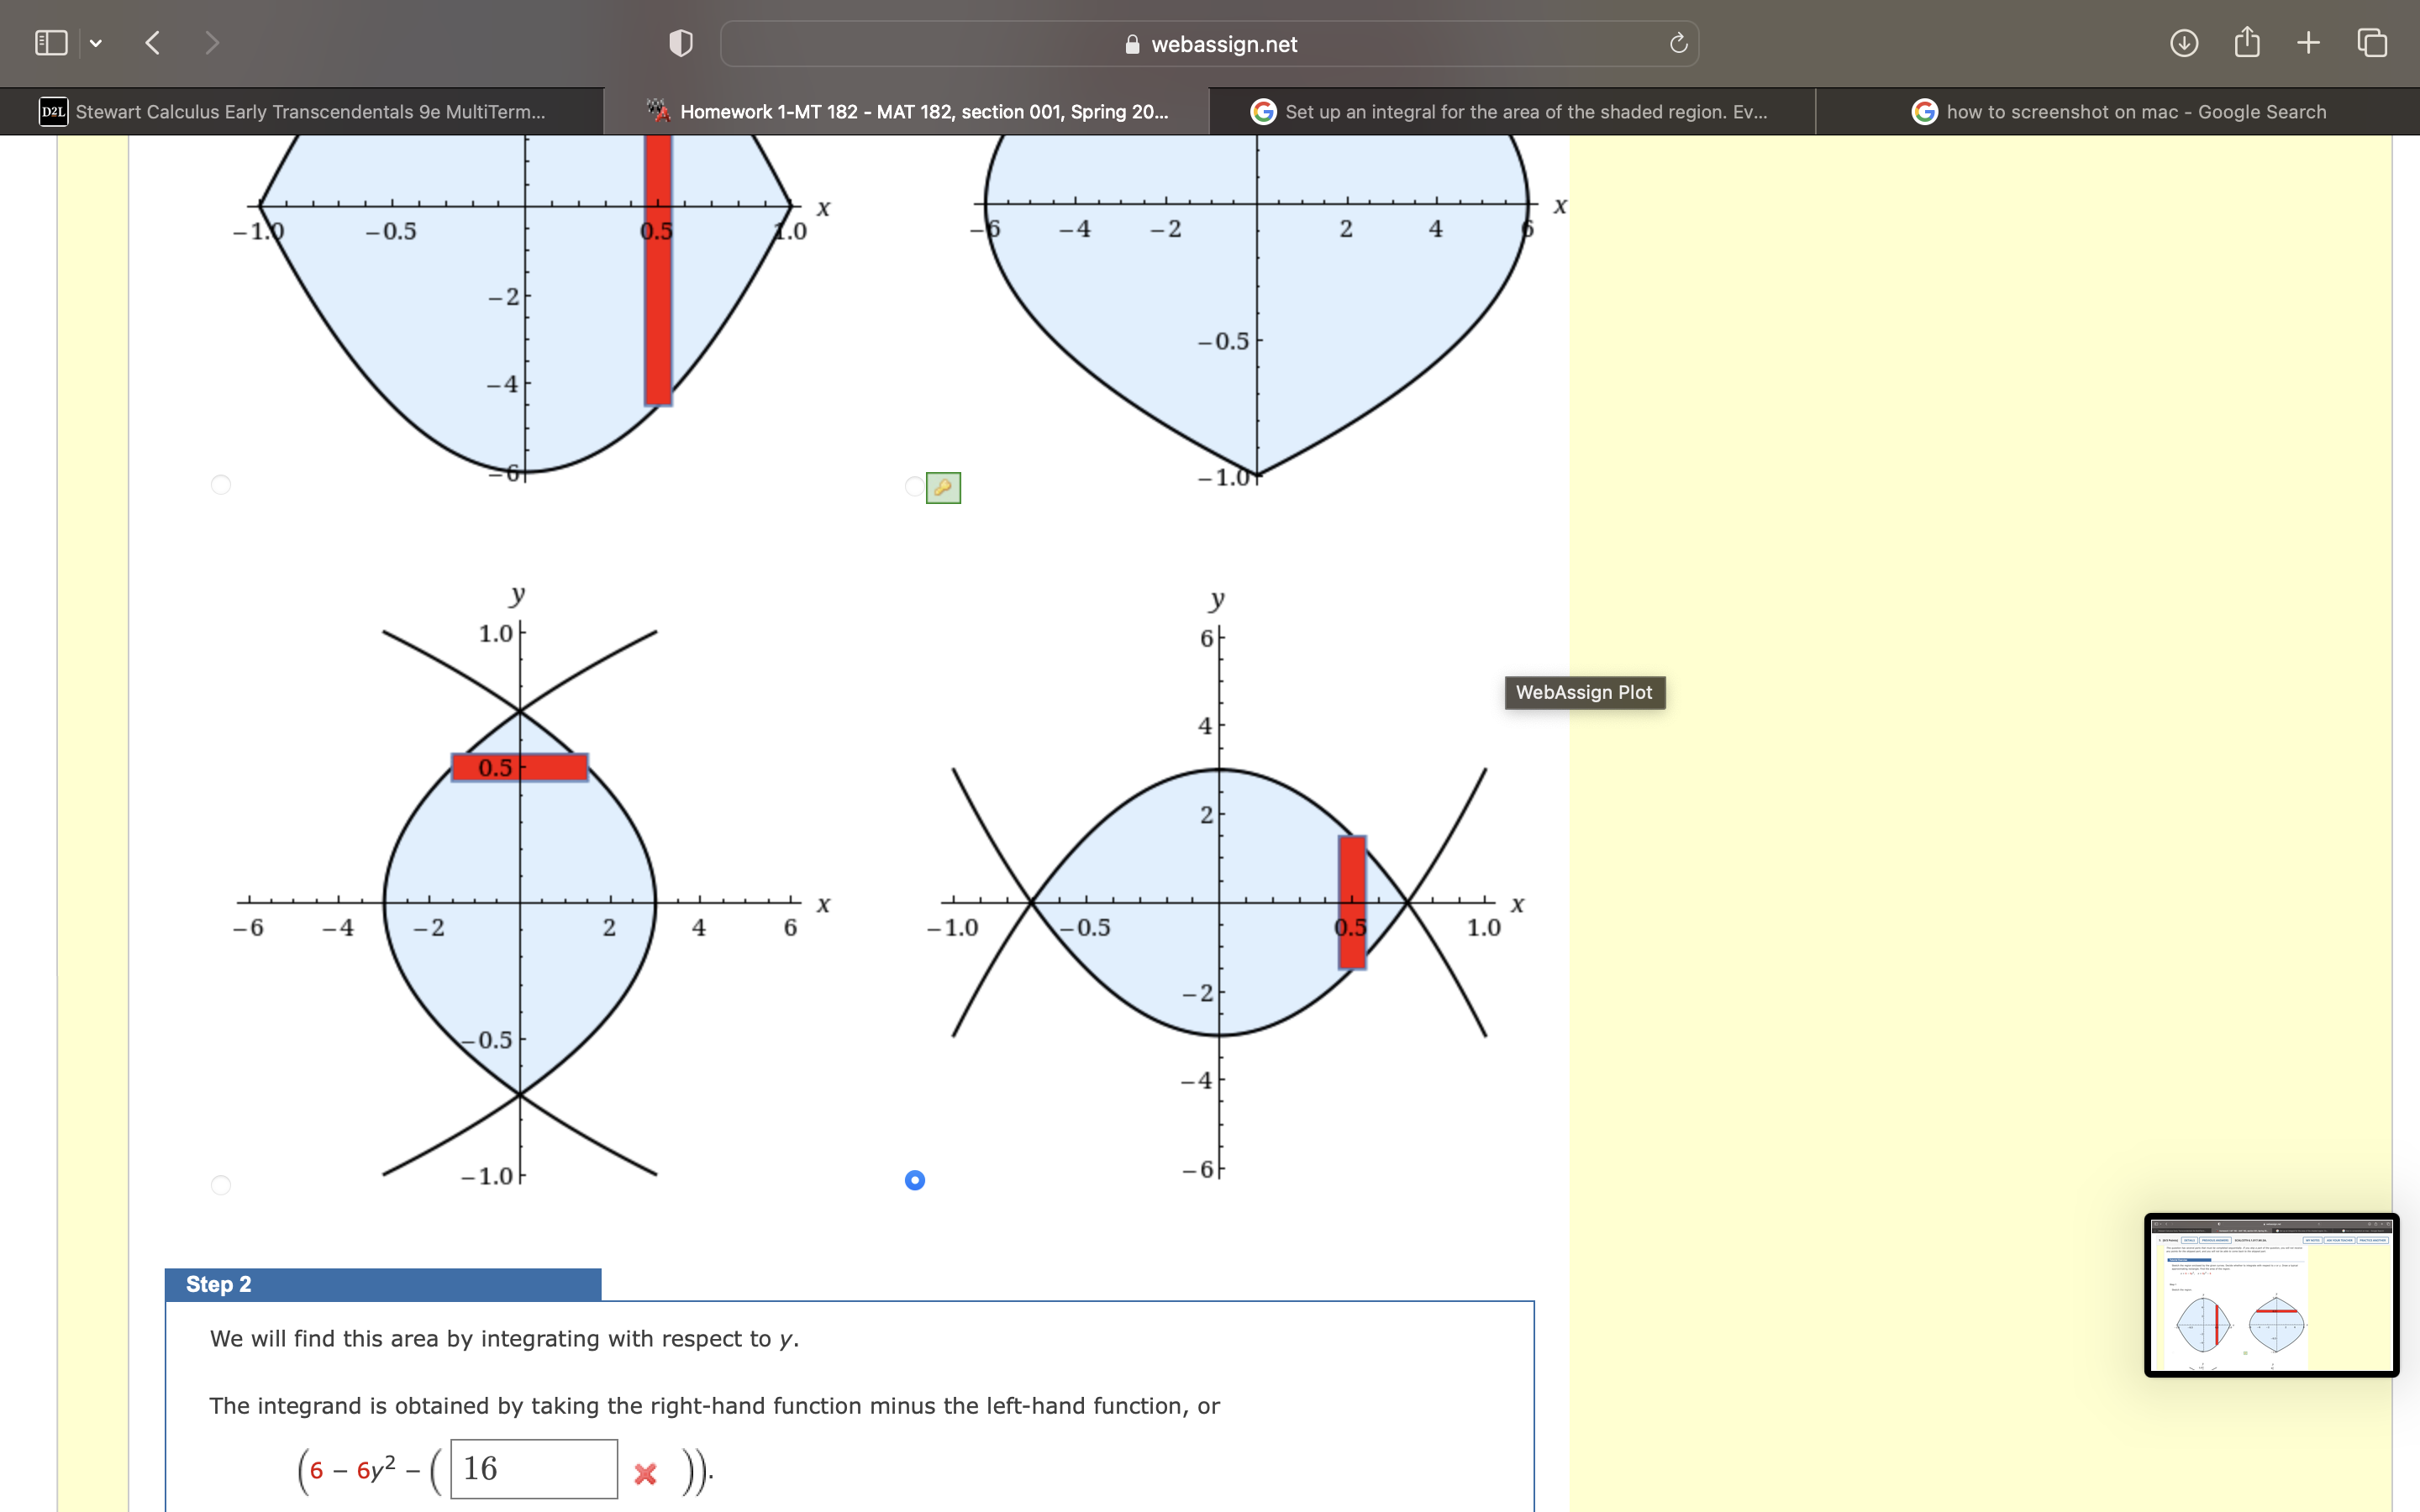Click the answer field containing 16
2420x1512 pixels.
pos(534,1469)
